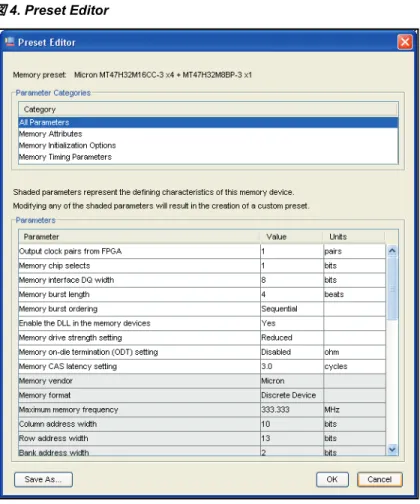Open the CAS latency value 3.0
This screenshot has width=420, height=504.
pos(292,366)
